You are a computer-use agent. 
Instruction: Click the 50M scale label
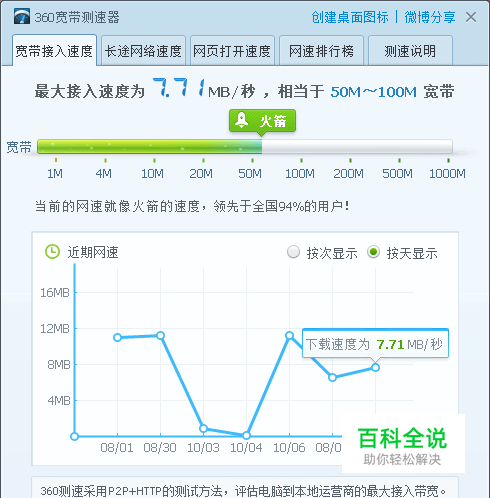point(250,174)
